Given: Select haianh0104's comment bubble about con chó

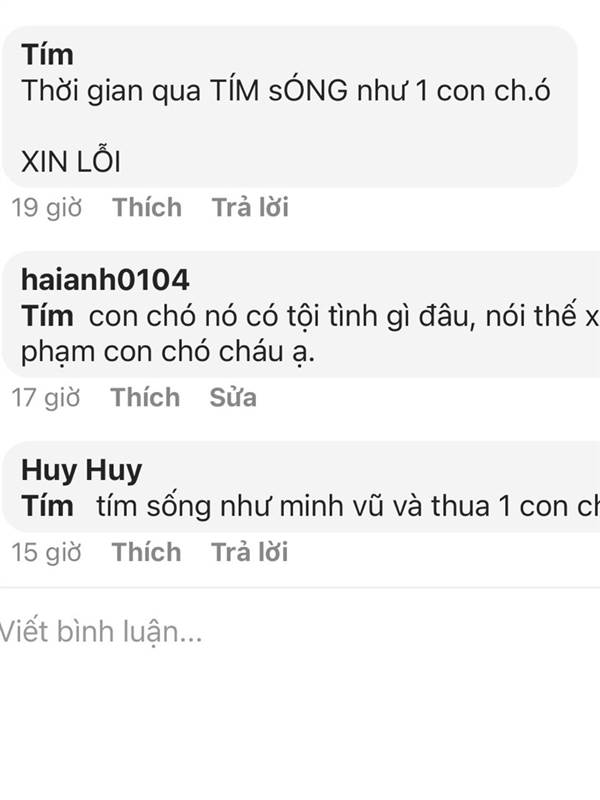Looking at the screenshot, I should (x=301, y=314).
